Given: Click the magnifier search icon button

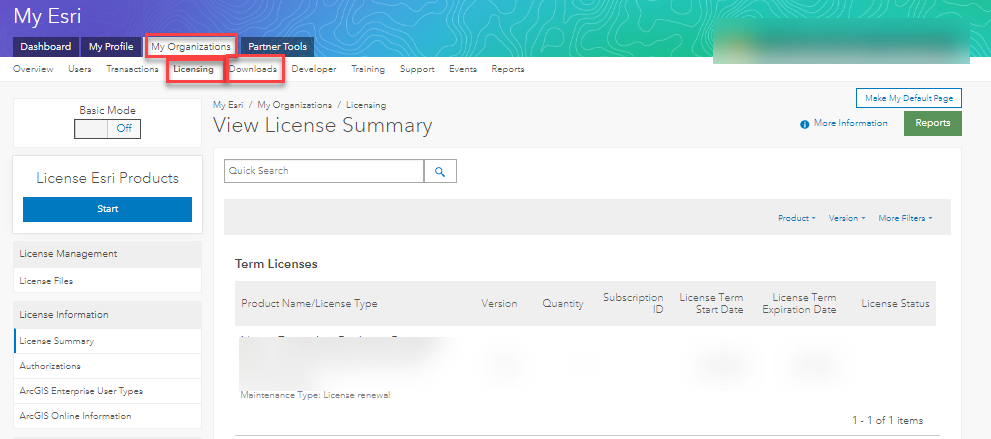Looking at the screenshot, I should click(440, 171).
